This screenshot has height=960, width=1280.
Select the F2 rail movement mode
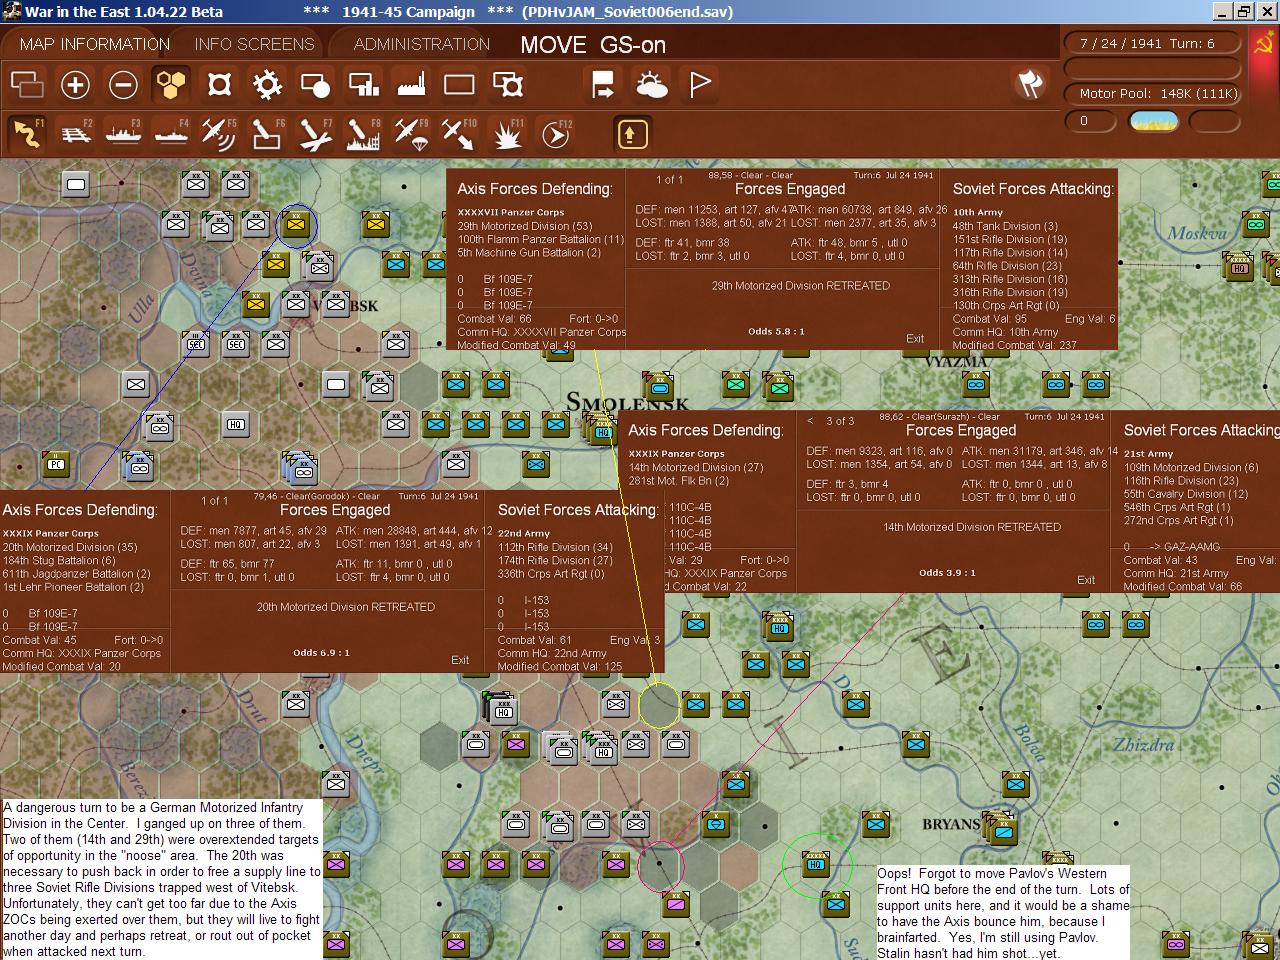pyautogui.click(x=75, y=133)
